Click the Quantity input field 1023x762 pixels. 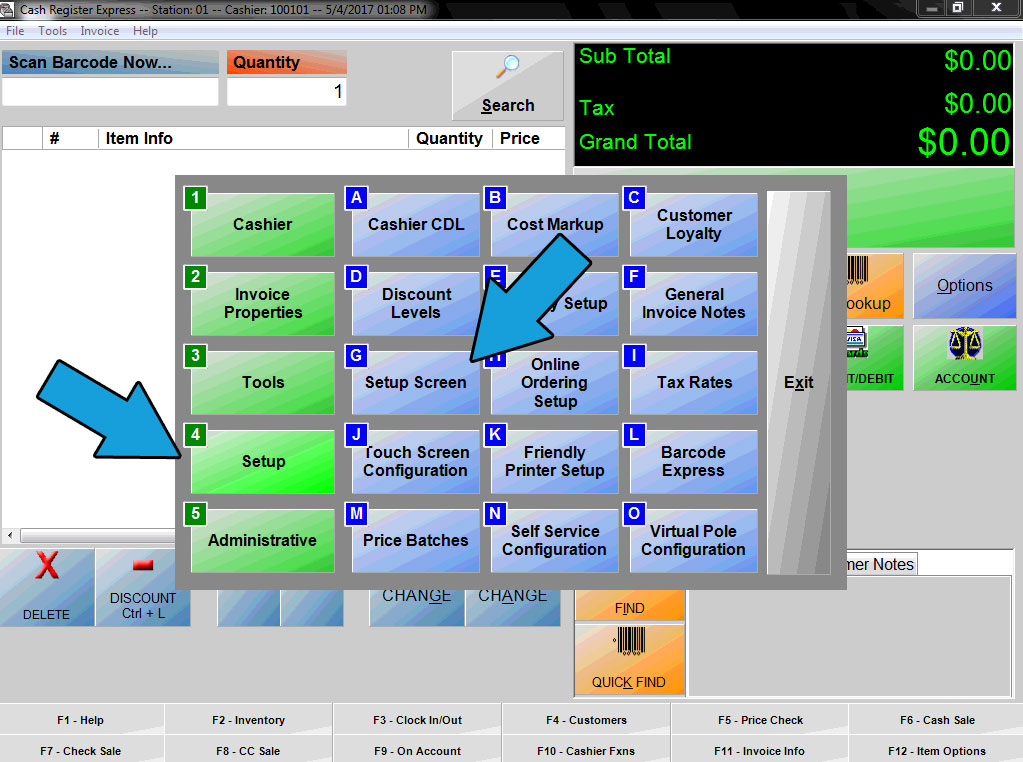pos(286,91)
